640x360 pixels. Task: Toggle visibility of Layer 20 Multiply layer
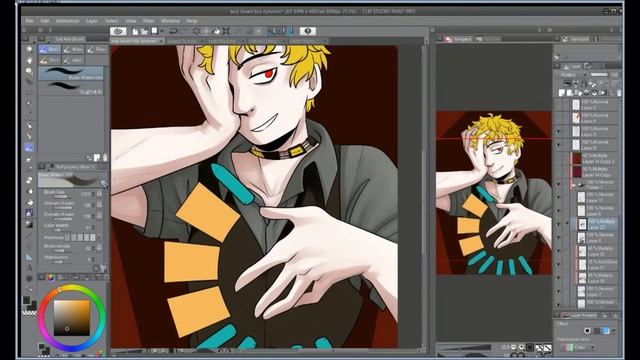(x=559, y=278)
